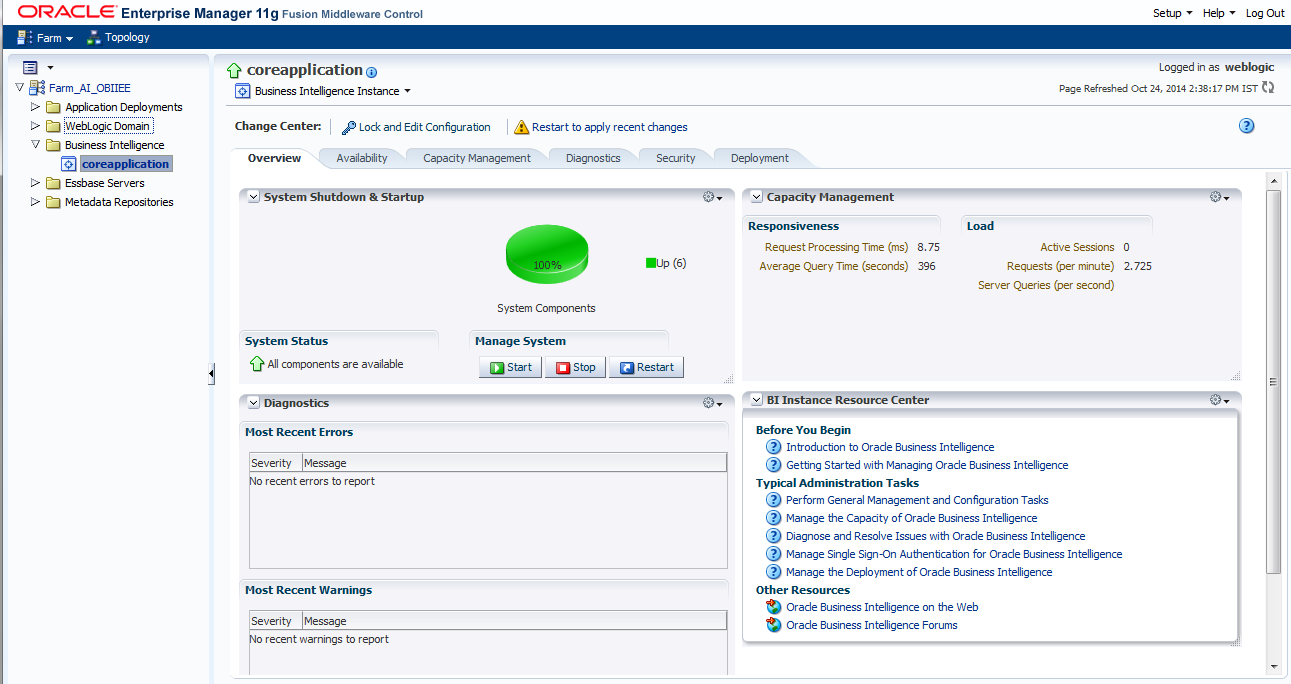This screenshot has height=684, width=1291.
Task: Click the Business Intelligence Instance menu icon
Action: tap(242, 91)
